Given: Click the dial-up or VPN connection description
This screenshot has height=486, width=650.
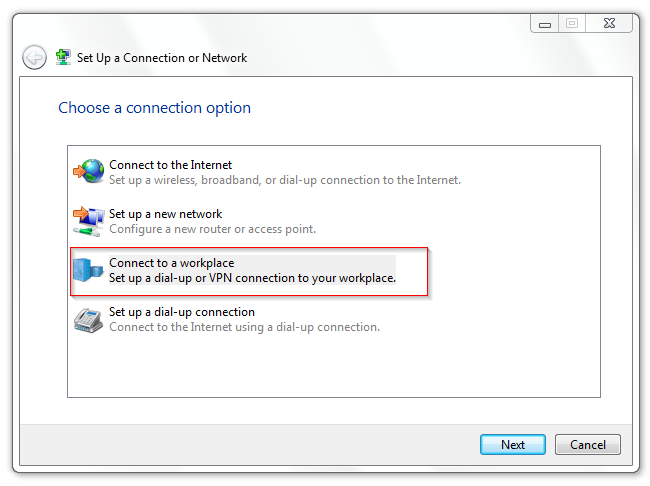Looking at the screenshot, I should (252, 278).
